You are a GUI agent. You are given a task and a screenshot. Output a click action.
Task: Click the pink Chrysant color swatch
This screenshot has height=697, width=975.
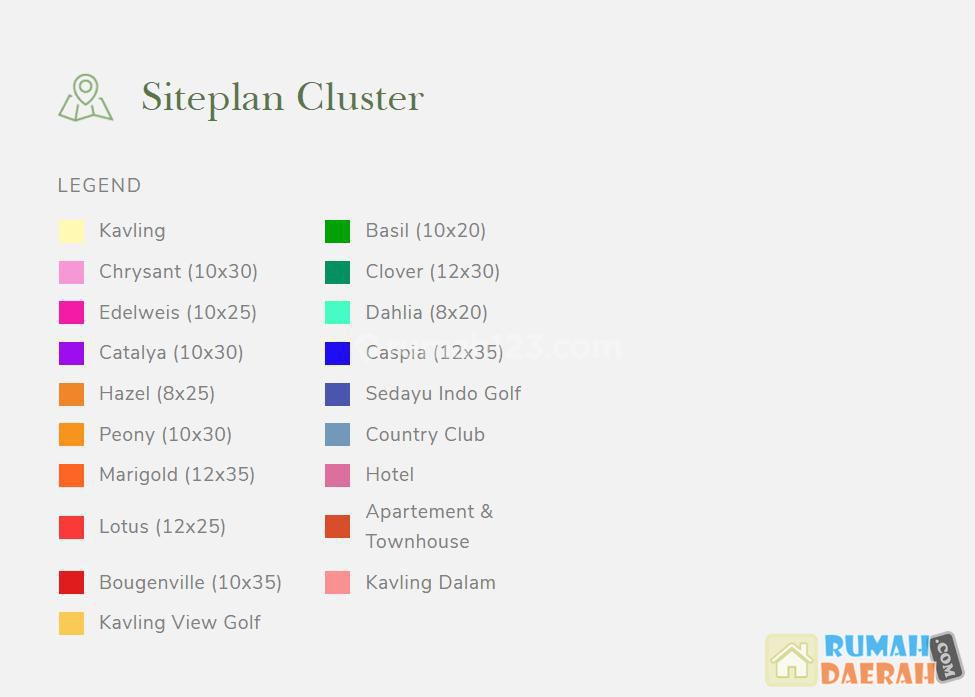[71, 272]
